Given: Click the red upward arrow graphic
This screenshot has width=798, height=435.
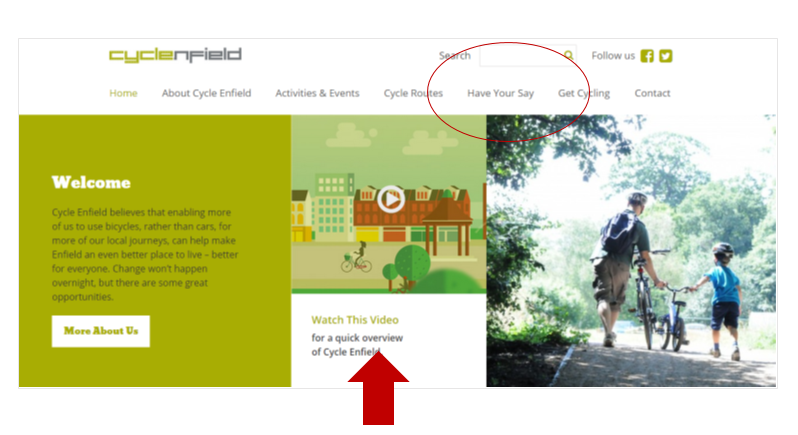Looking at the screenshot, I should point(378,389).
